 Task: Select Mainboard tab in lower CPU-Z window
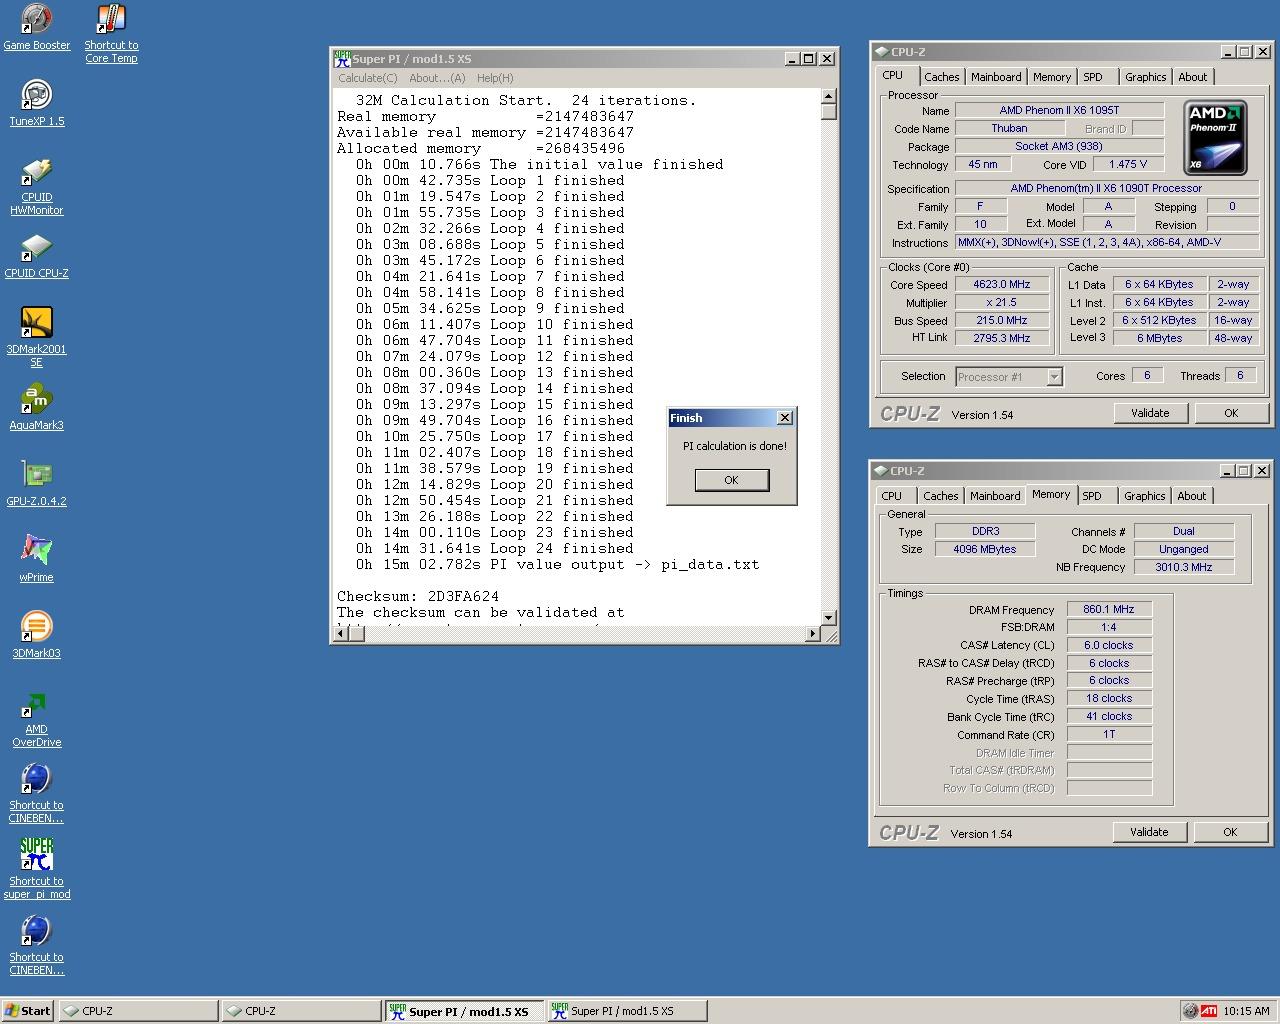[x=995, y=496]
